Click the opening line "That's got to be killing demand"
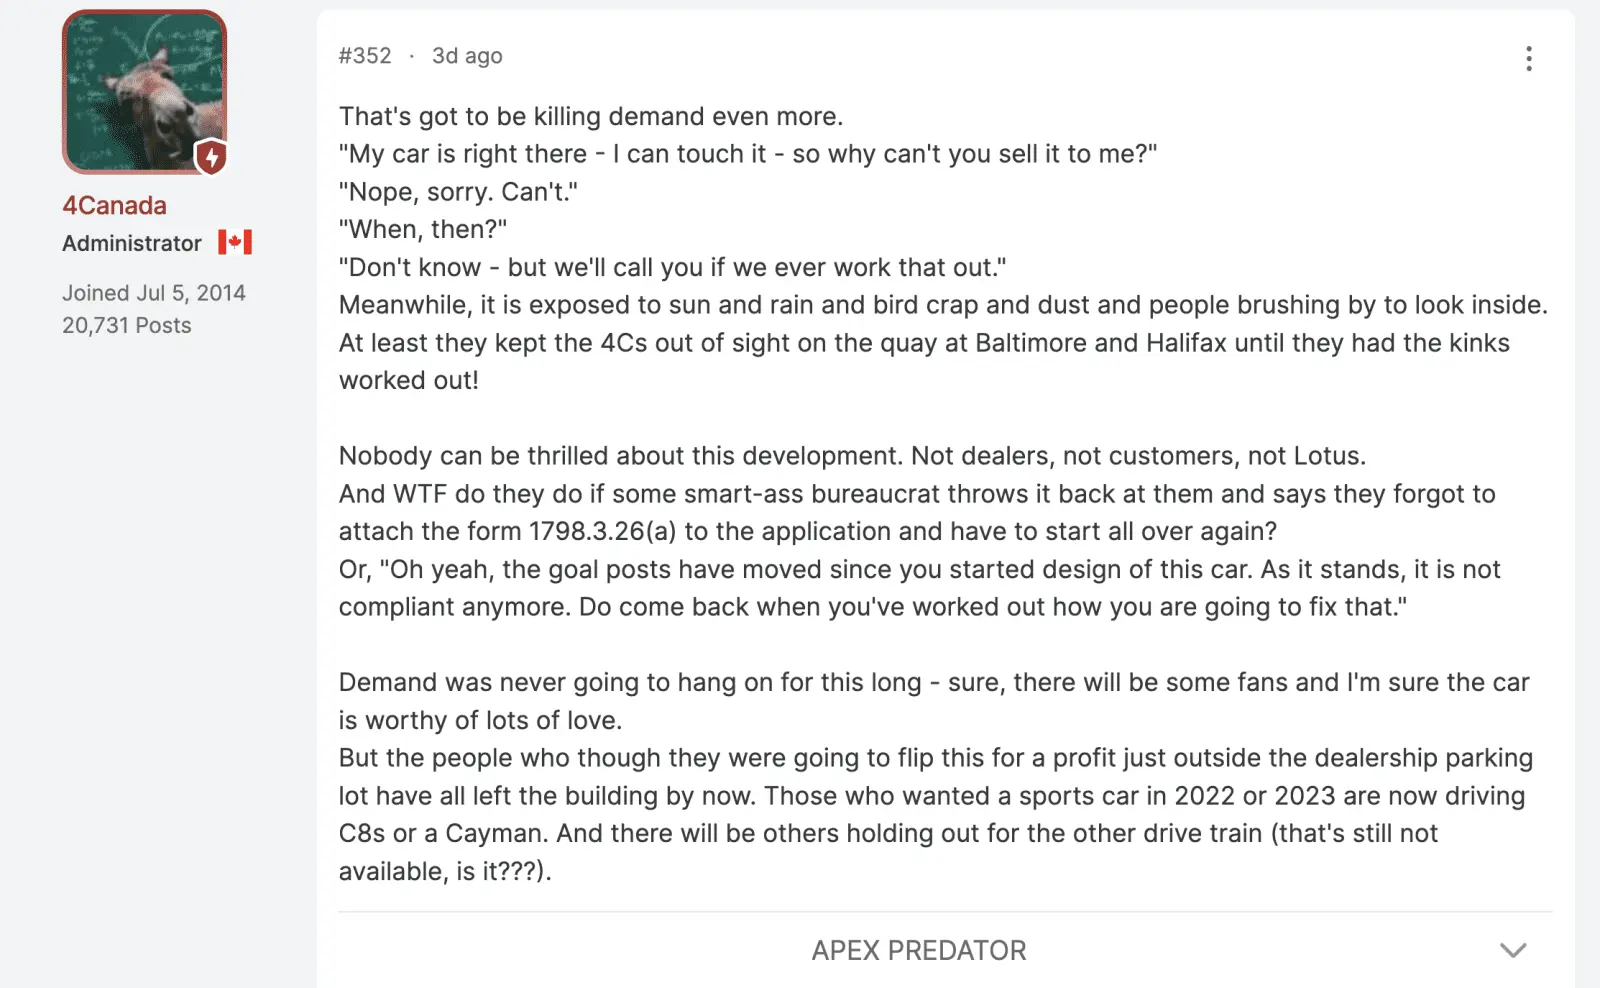 [x=591, y=116]
